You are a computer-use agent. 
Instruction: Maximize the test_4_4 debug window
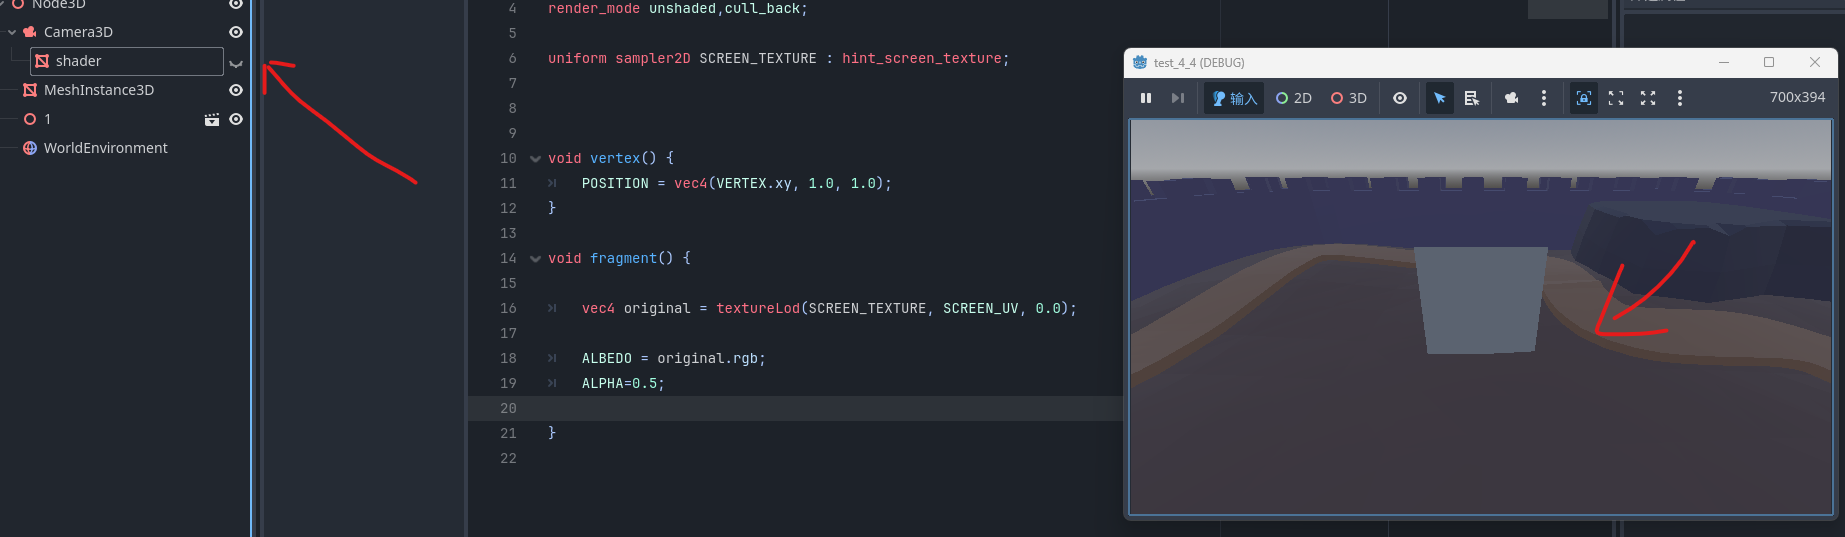[1769, 62]
